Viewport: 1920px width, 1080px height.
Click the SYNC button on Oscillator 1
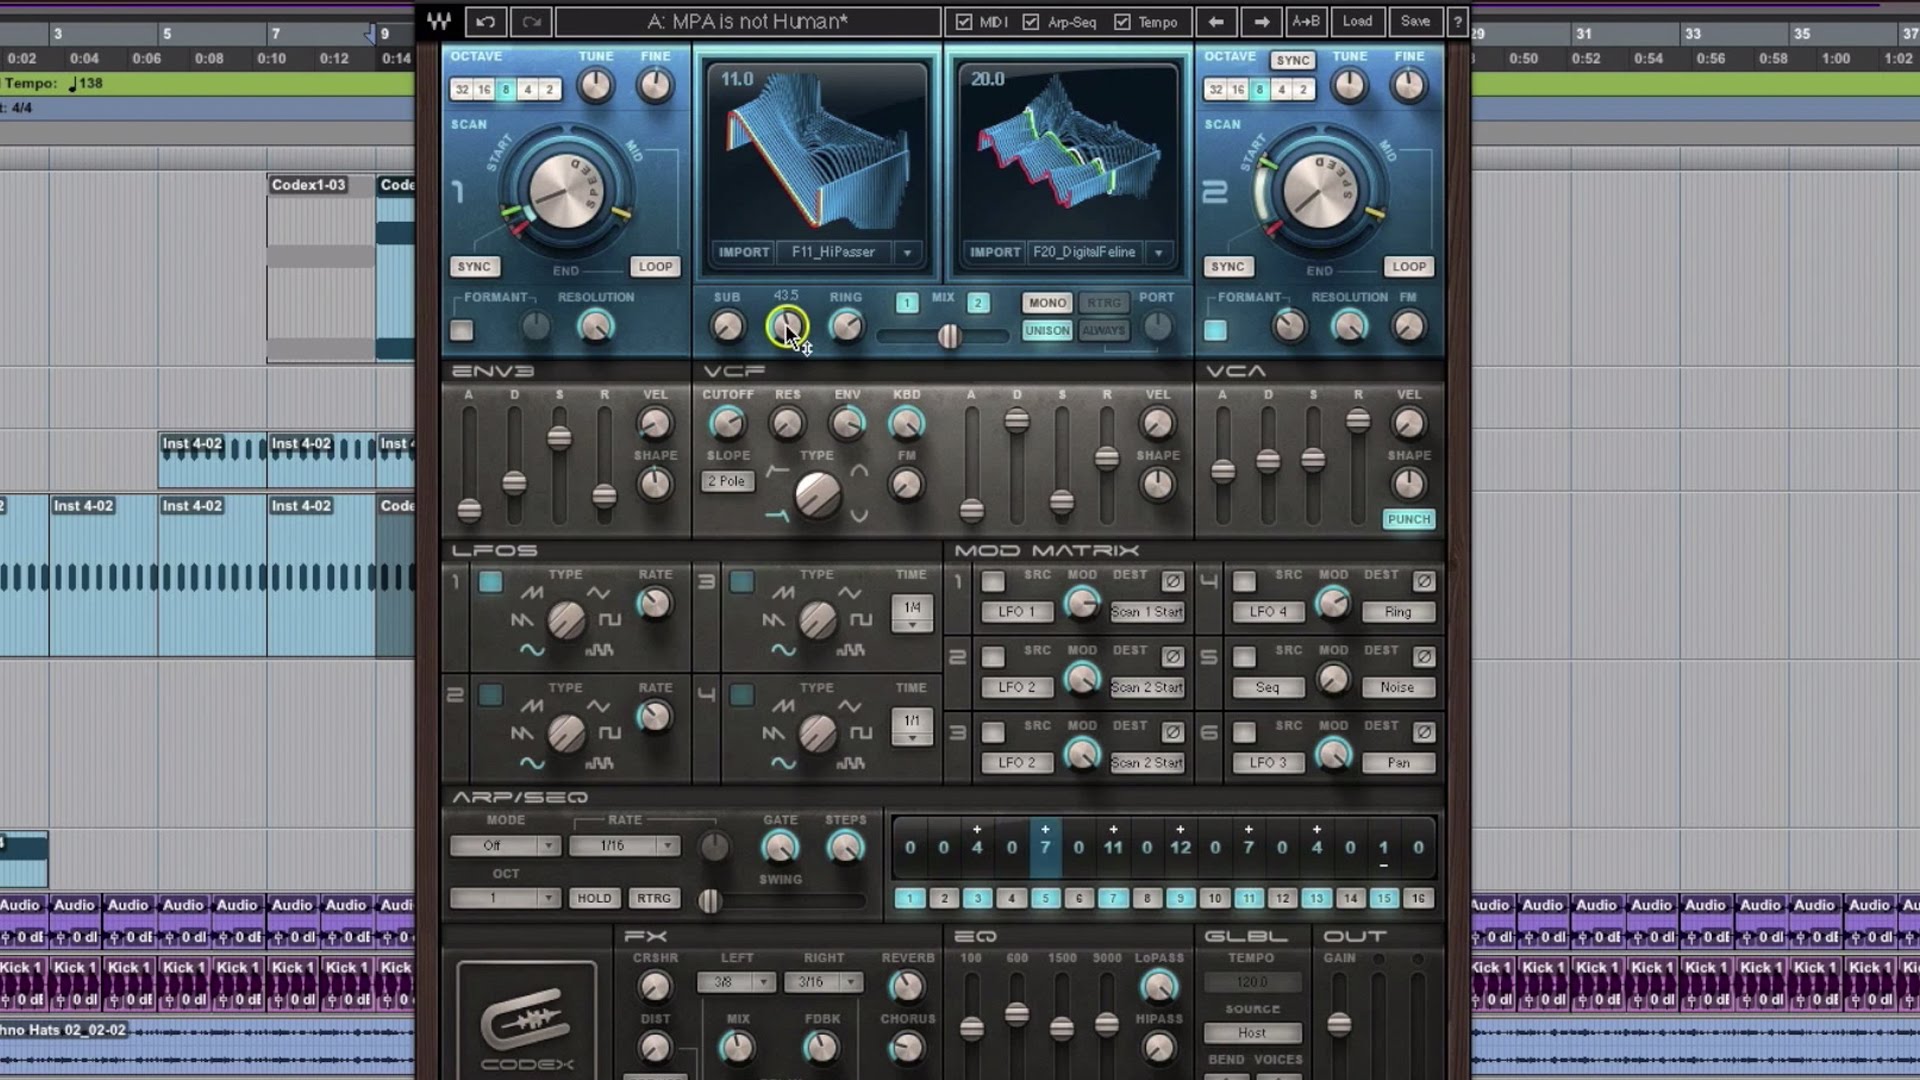pos(475,266)
